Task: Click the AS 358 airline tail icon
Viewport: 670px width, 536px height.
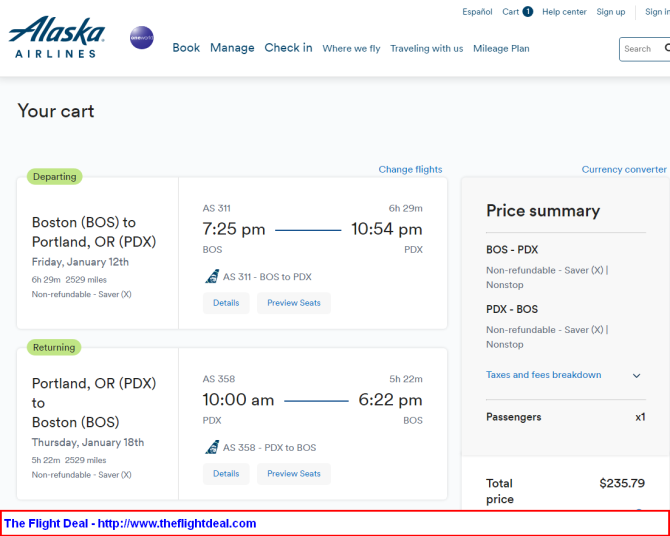Action: [212, 448]
